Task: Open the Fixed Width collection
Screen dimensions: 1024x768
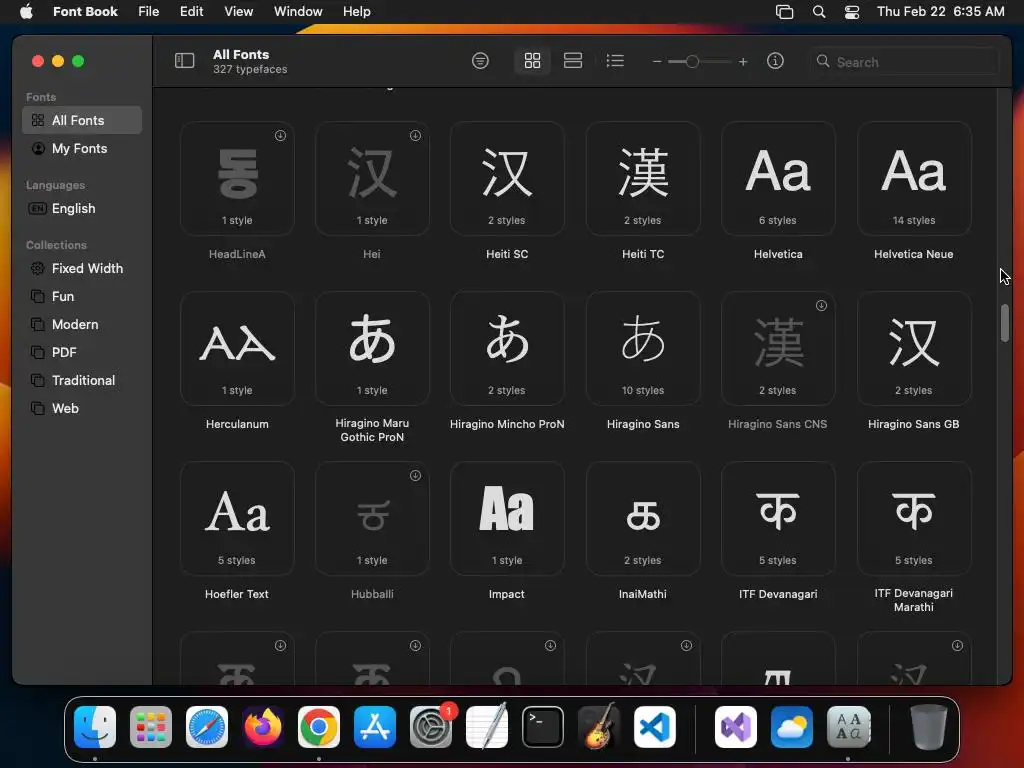Action: [82, 268]
